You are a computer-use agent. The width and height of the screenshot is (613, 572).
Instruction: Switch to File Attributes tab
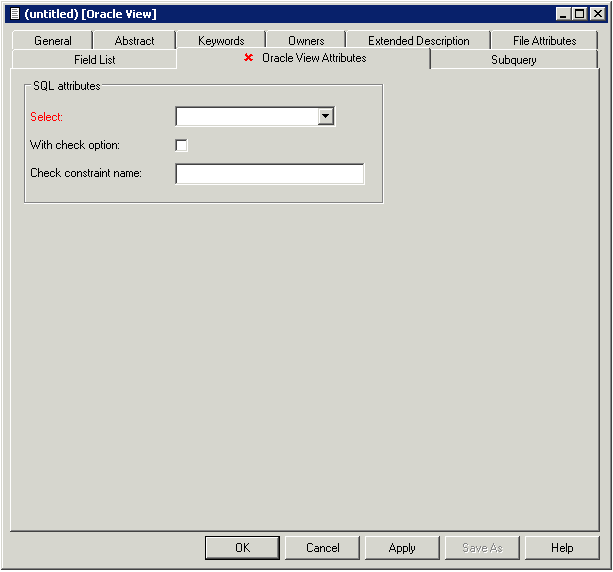coord(544,41)
